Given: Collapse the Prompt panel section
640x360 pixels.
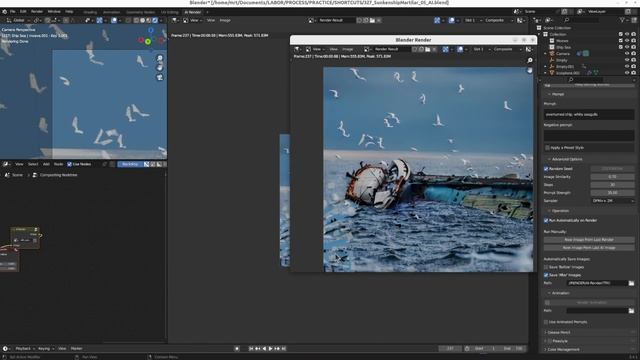Looking at the screenshot, I should [x=557, y=94].
